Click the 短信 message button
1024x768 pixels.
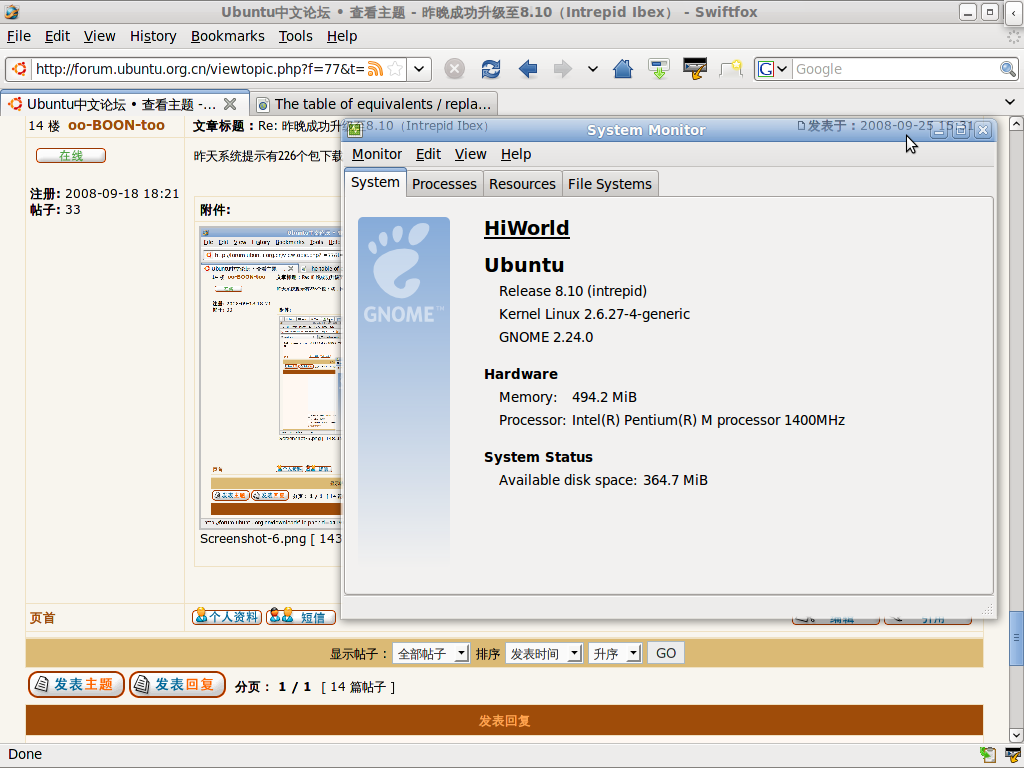300,616
